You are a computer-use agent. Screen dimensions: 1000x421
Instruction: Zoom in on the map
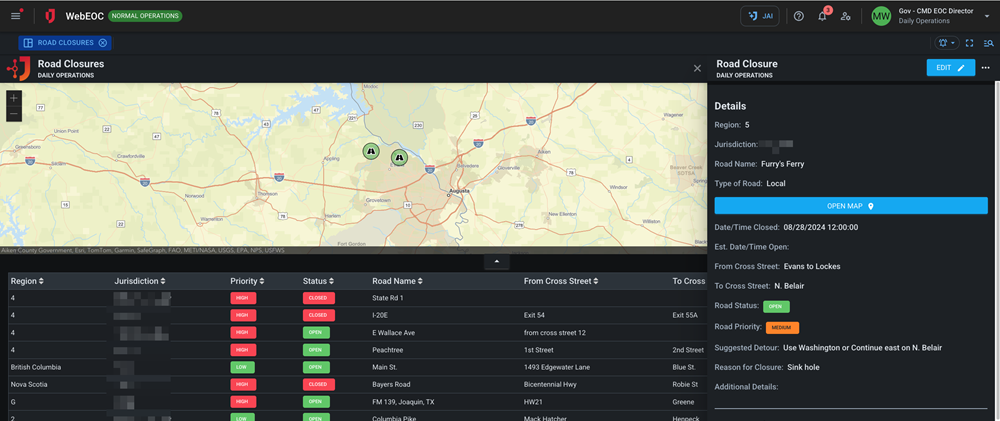point(13,98)
